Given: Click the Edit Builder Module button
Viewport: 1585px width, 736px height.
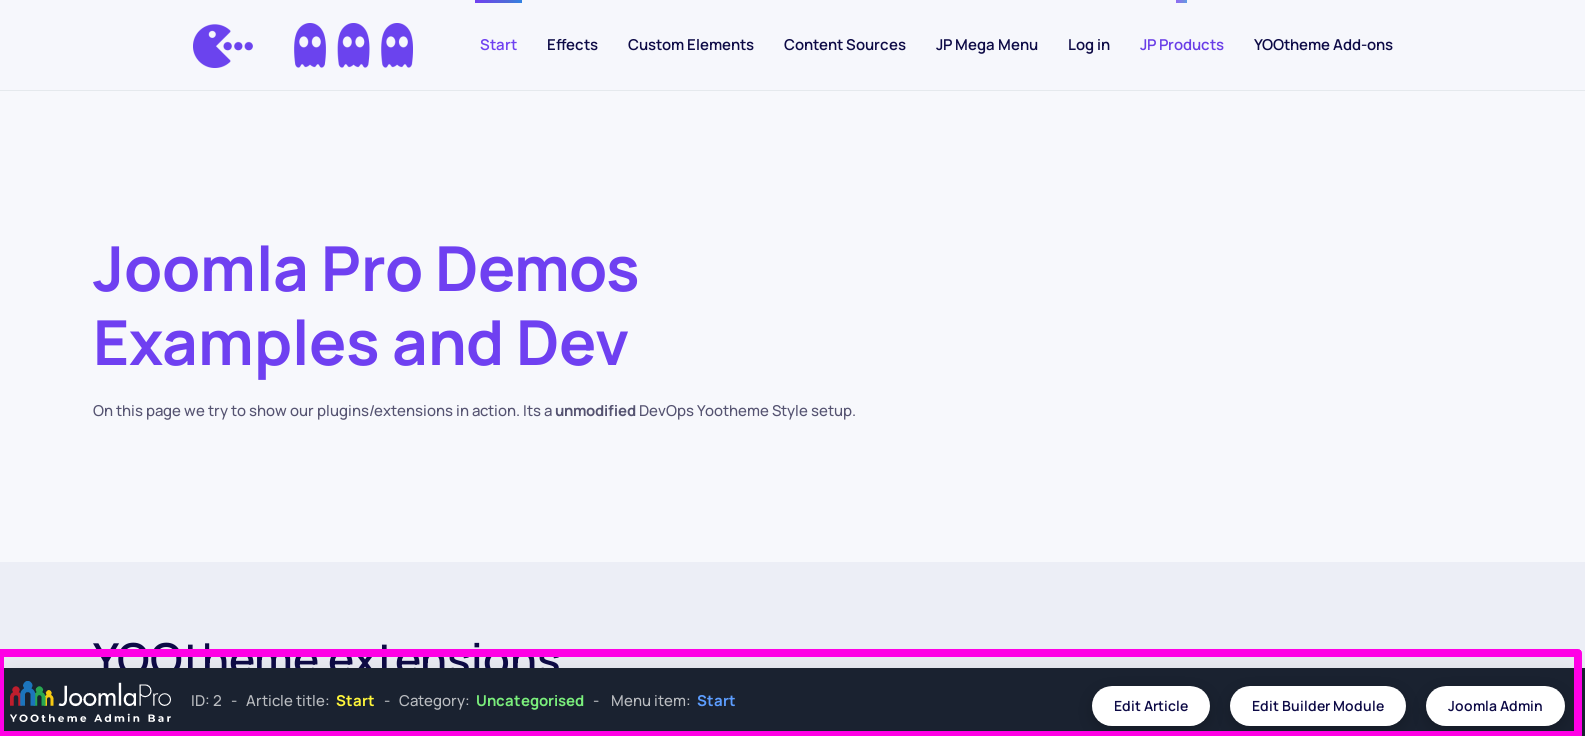Looking at the screenshot, I should (x=1318, y=706).
